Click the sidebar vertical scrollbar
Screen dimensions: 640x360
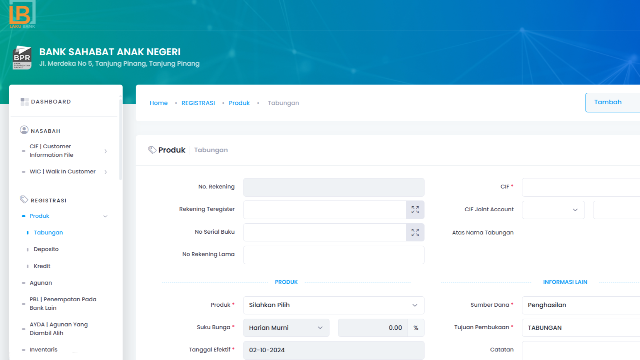click(120, 139)
